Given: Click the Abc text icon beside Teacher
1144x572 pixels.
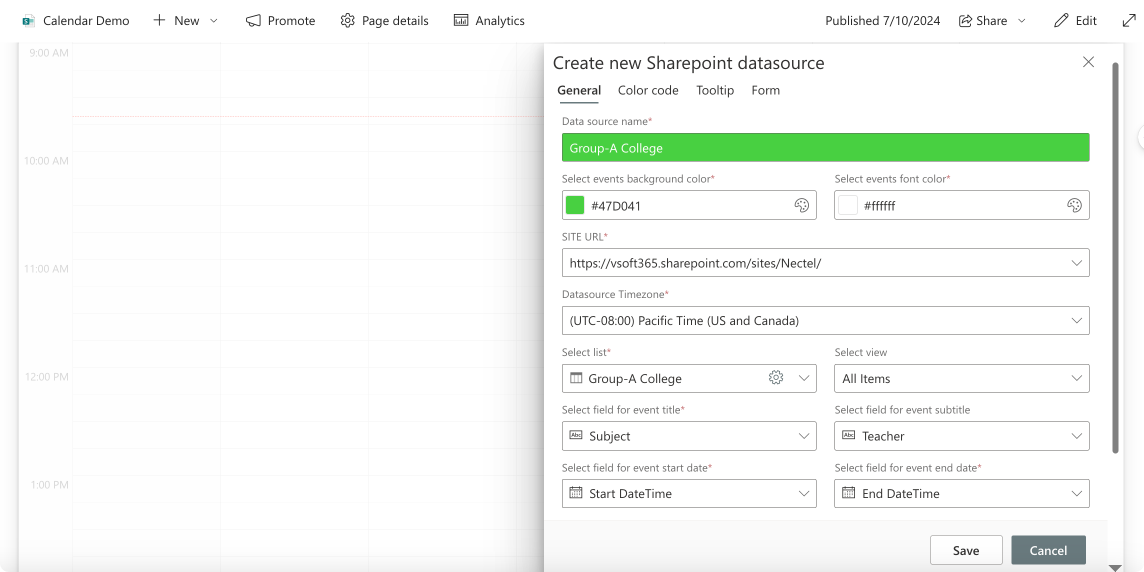Looking at the screenshot, I should pyautogui.click(x=849, y=436).
